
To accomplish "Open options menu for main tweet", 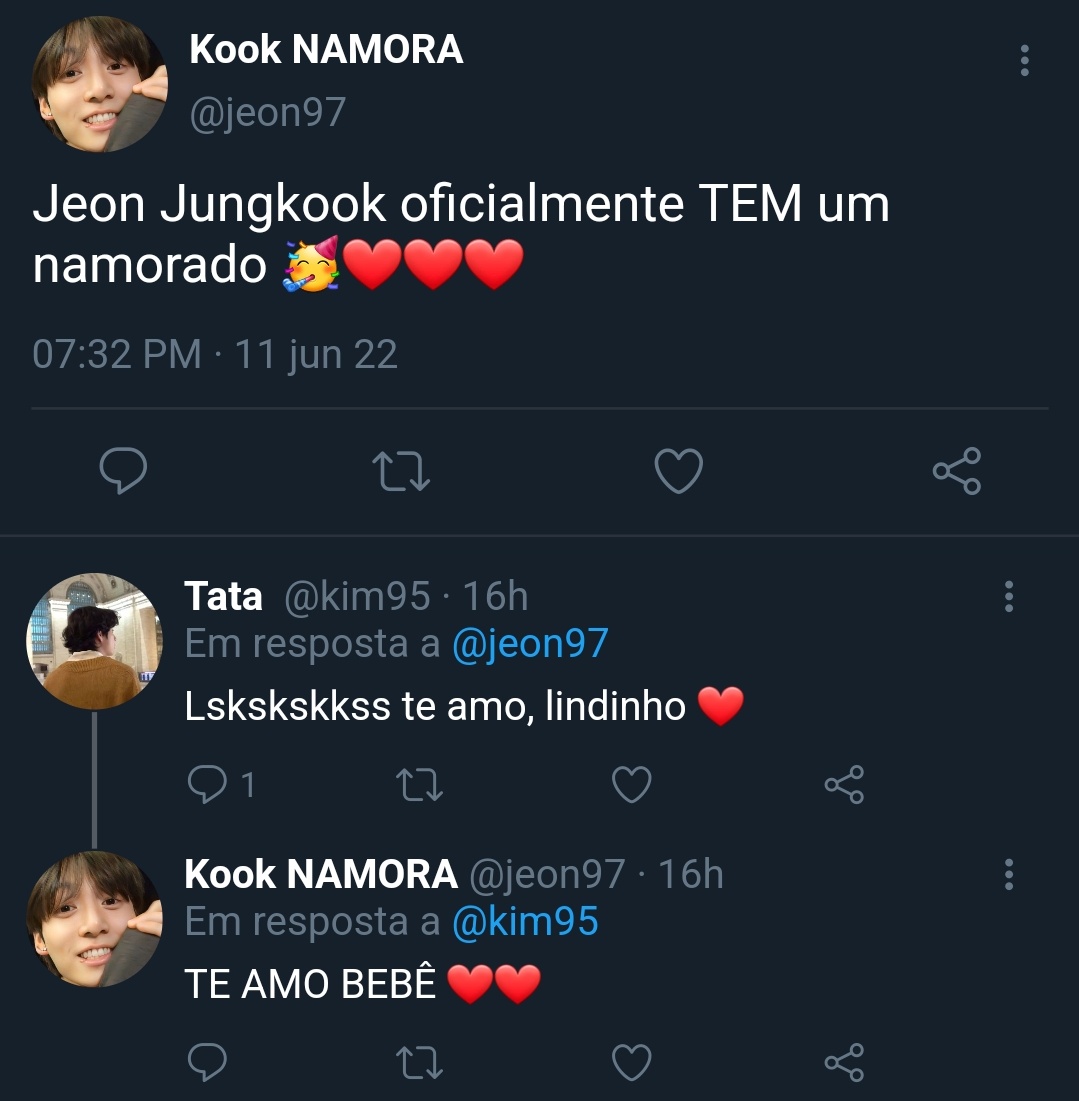I will tap(1025, 60).
